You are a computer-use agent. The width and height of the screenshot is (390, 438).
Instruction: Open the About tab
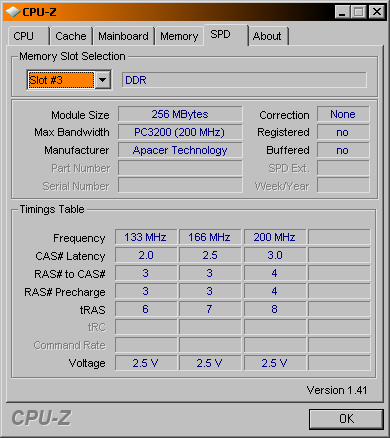pyautogui.click(x=268, y=36)
